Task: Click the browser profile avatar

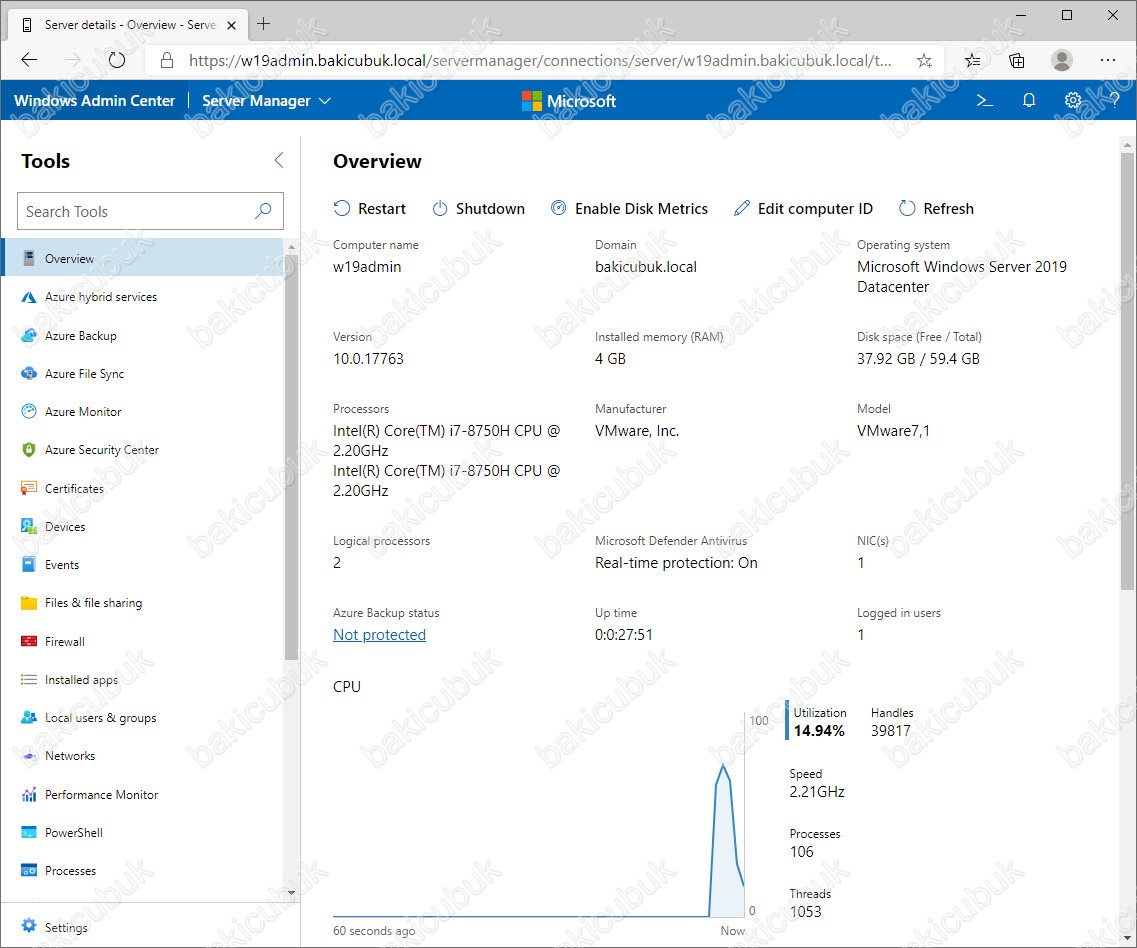Action: [x=1062, y=60]
